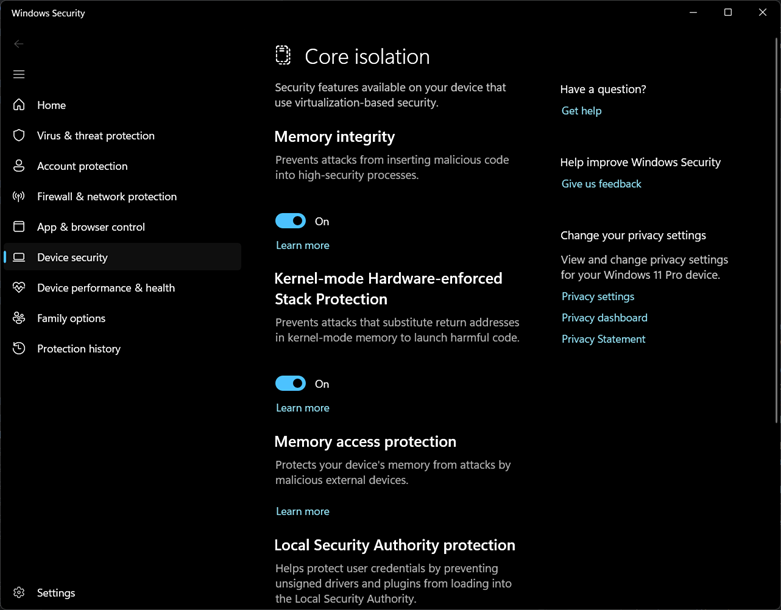Expand the hamburger navigation menu

point(19,74)
